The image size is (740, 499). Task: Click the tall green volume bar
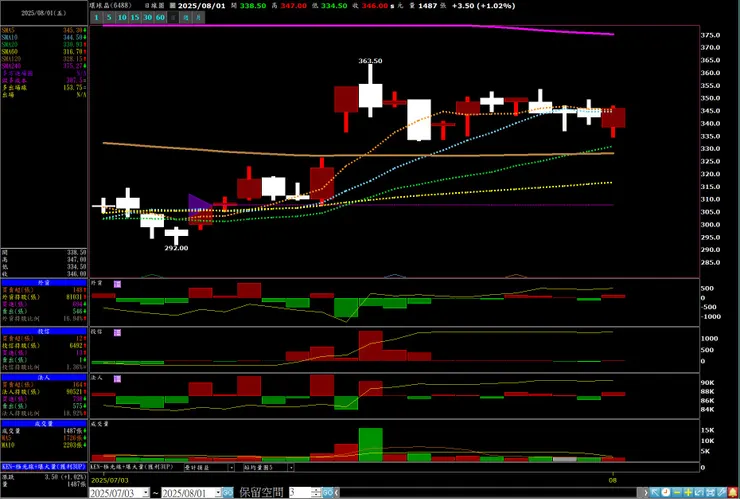(370, 445)
